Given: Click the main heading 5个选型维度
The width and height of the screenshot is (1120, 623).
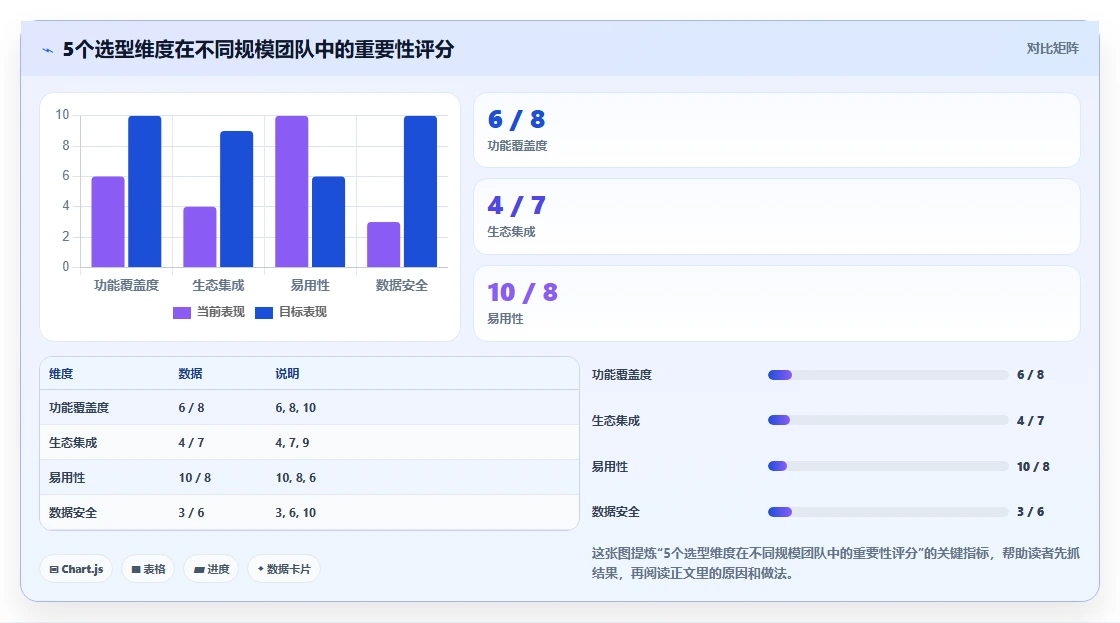Looking at the screenshot, I should coord(259,49).
